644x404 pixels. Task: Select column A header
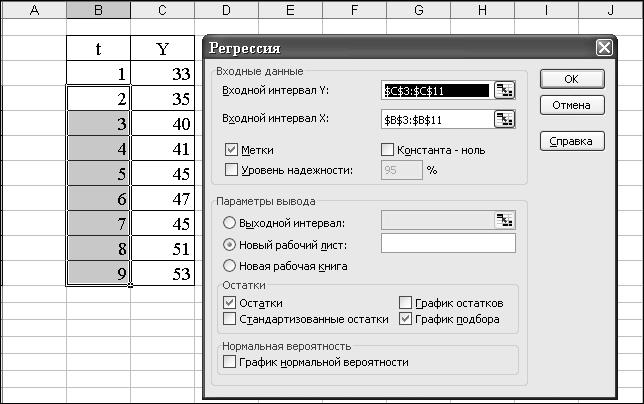tap(34, 9)
